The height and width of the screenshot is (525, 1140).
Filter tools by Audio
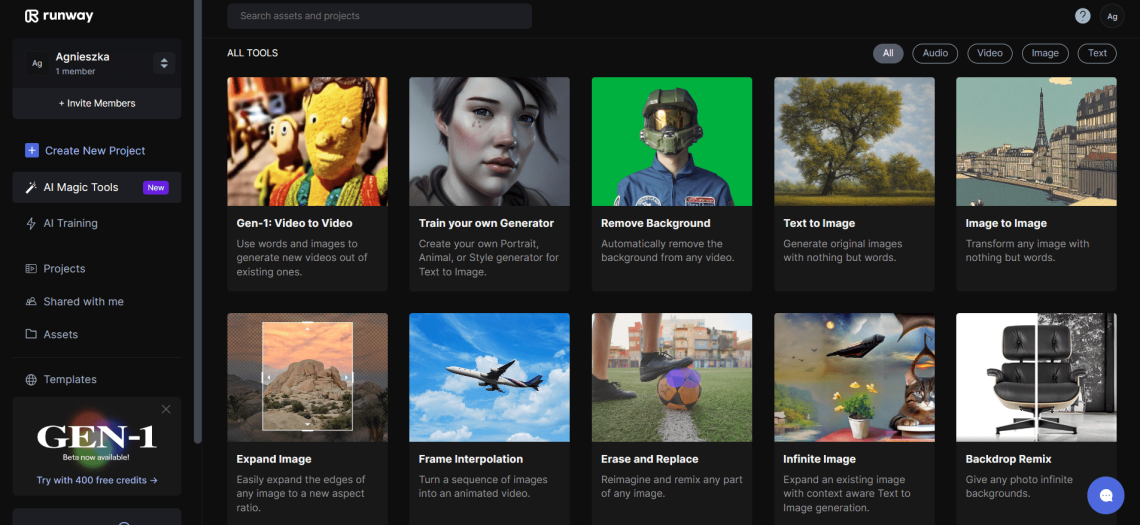coord(935,54)
